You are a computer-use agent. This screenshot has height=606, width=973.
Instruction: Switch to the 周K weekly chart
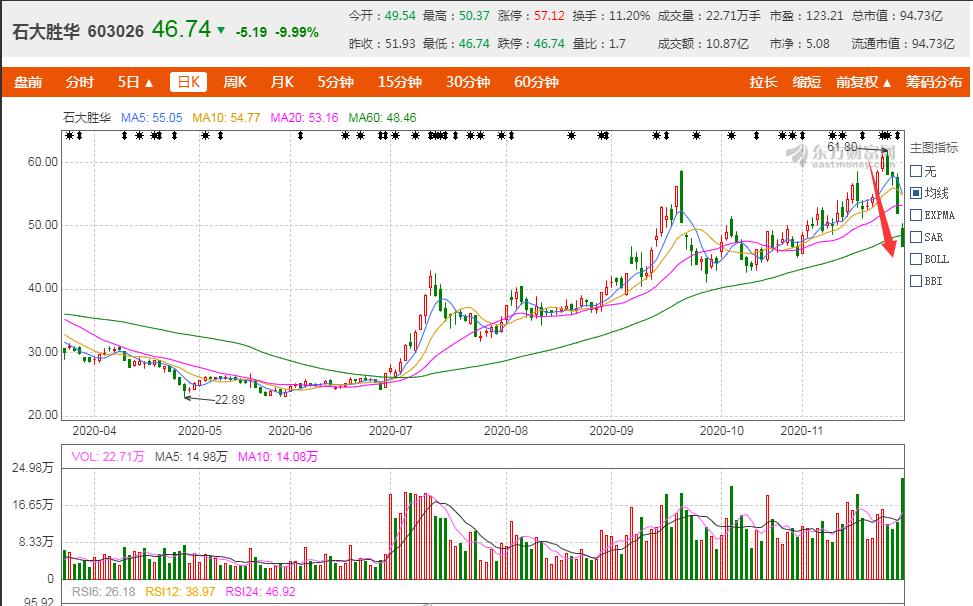click(235, 82)
